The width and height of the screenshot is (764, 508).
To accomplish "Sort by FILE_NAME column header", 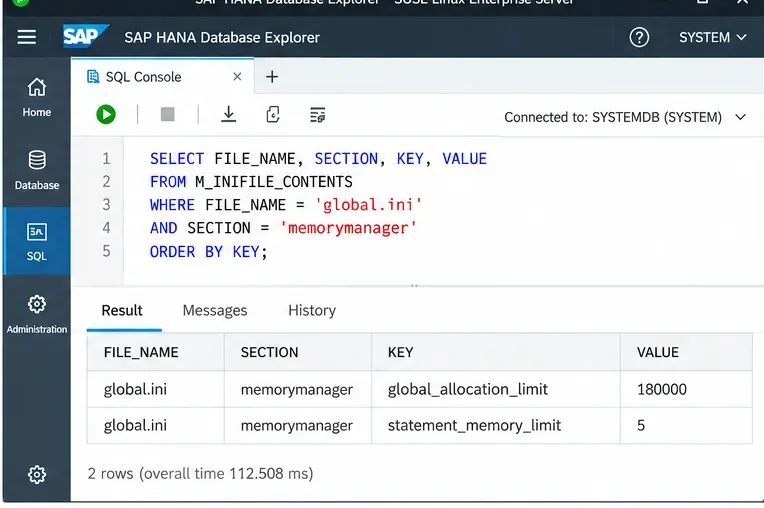I will pos(155,352).
